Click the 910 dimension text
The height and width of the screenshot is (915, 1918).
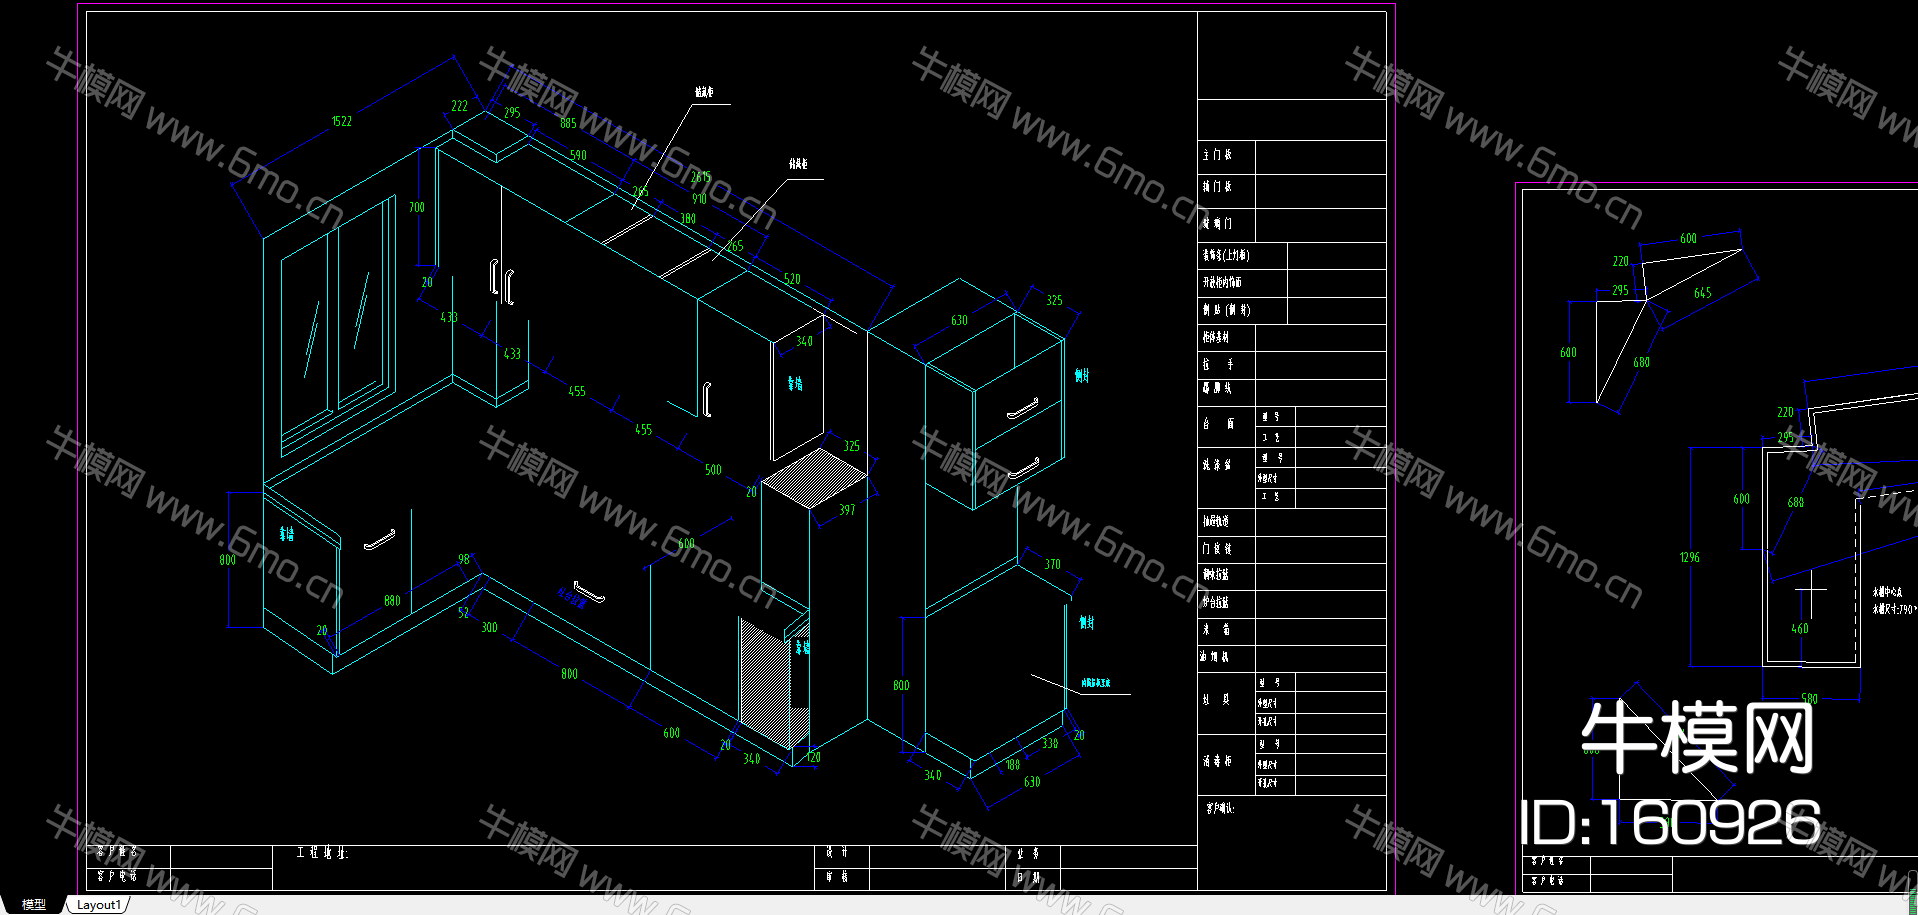point(699,199)
